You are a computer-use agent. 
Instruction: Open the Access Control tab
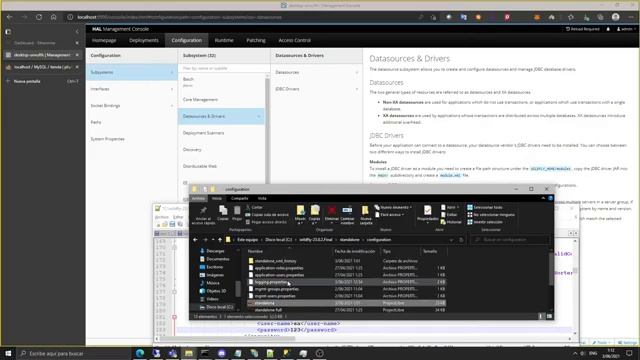[294, 40]
